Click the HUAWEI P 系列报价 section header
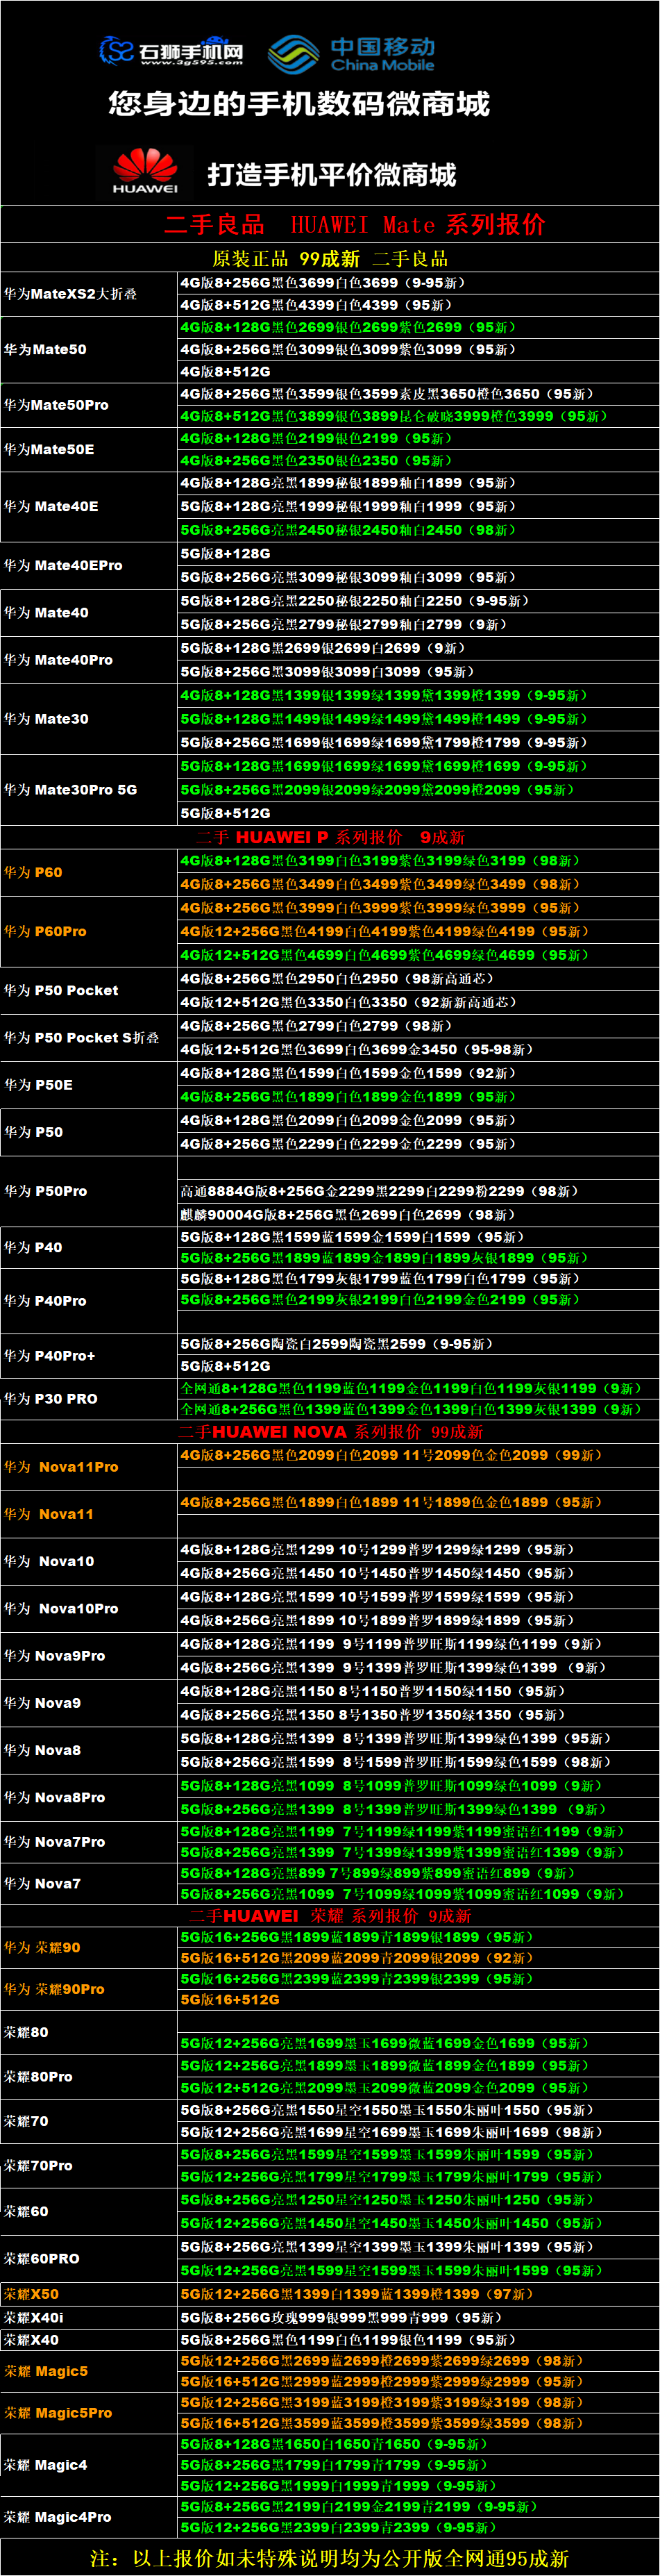This screenshot has height=2576, width=660. tap(330, 837)
